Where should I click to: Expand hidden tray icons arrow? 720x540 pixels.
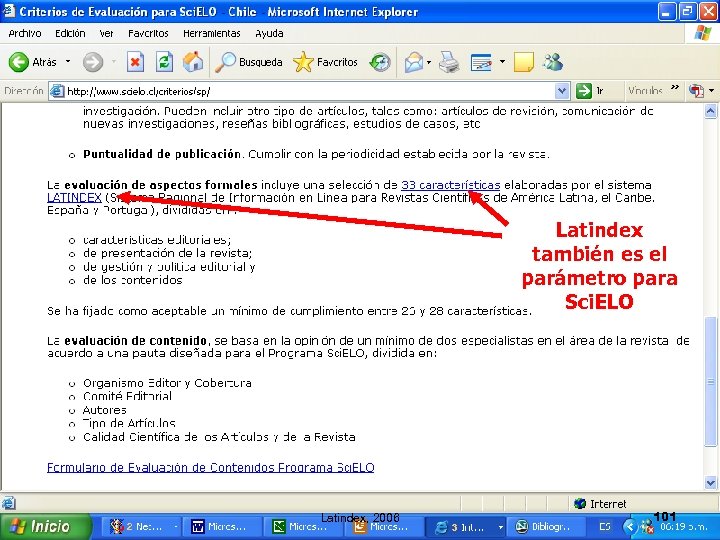[x=630, y=527]
